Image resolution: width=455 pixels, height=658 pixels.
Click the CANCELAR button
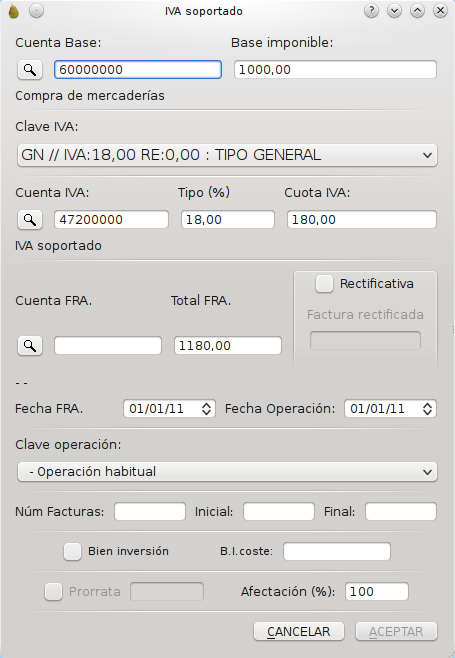299,632
